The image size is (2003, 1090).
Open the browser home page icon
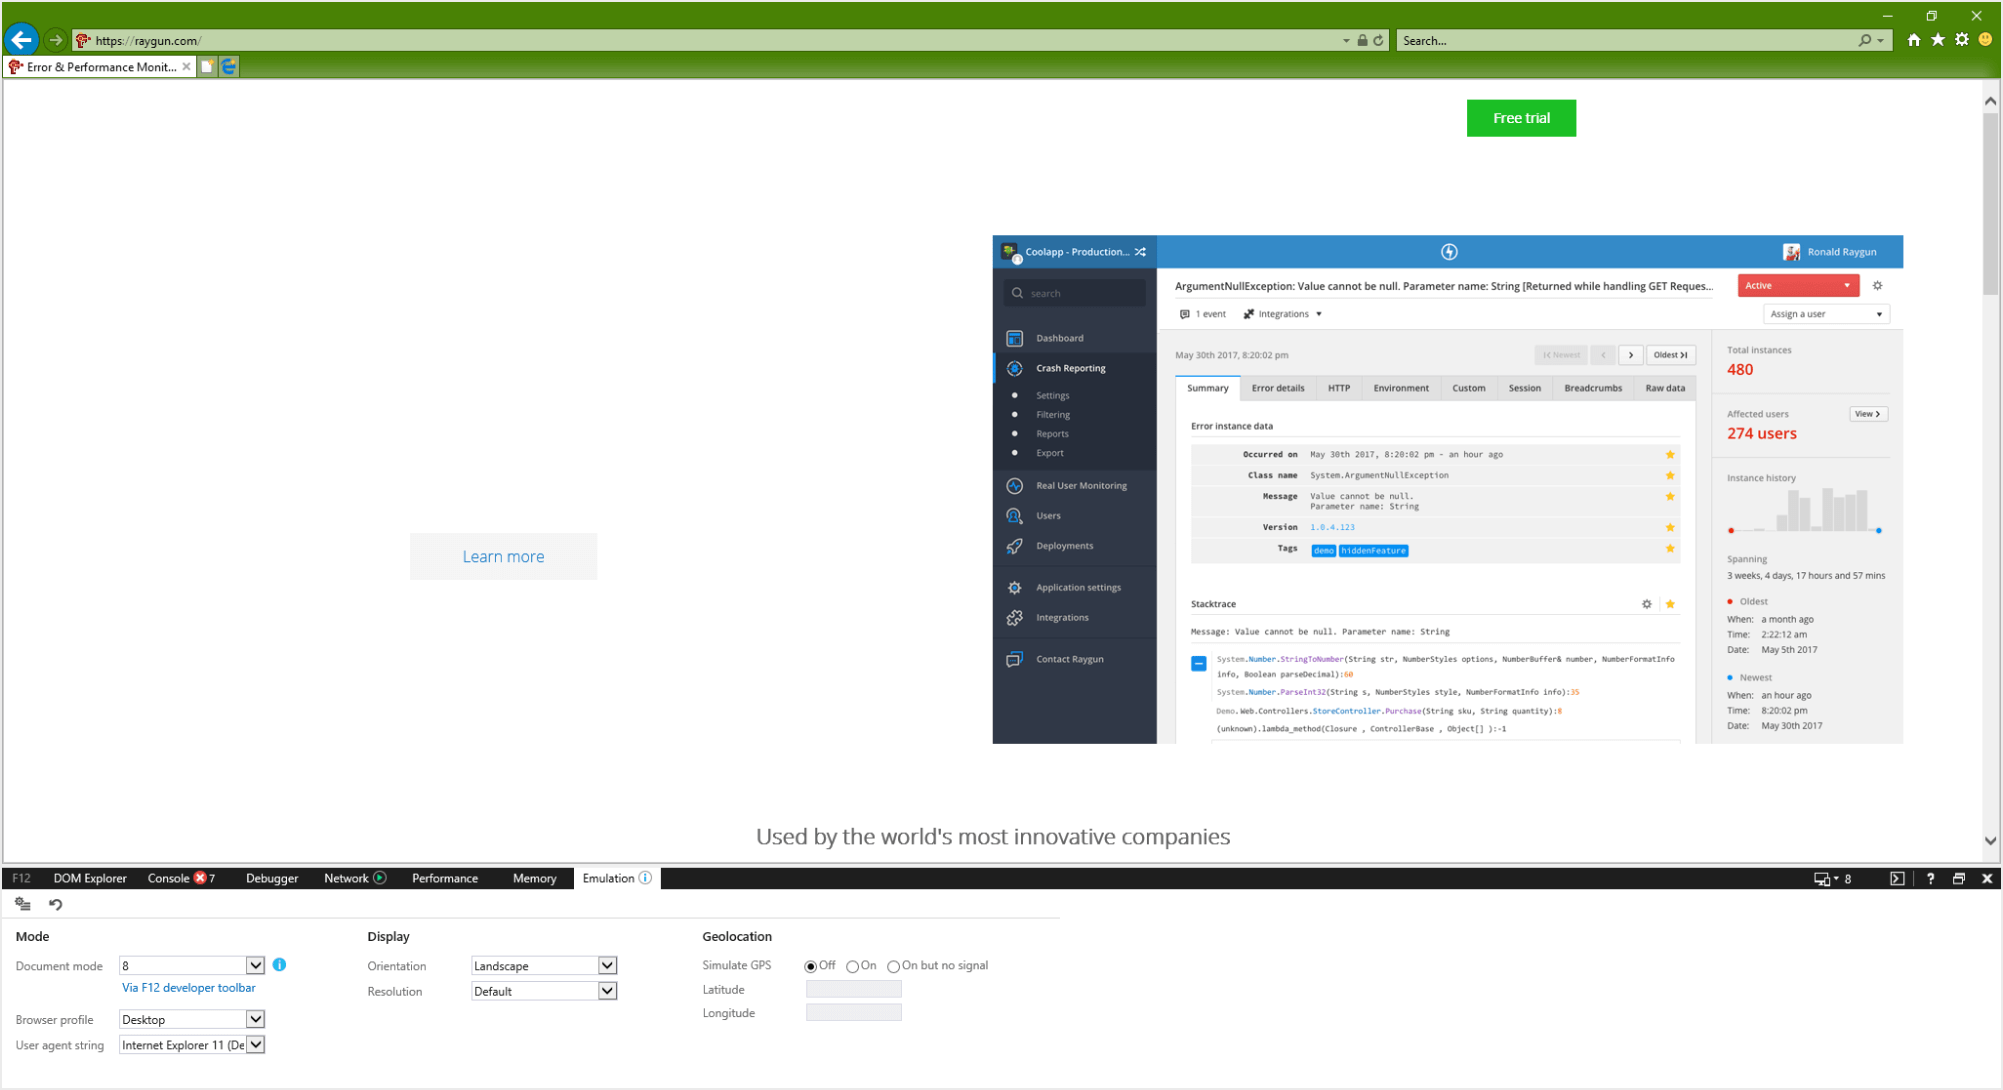pos(1913,40)
